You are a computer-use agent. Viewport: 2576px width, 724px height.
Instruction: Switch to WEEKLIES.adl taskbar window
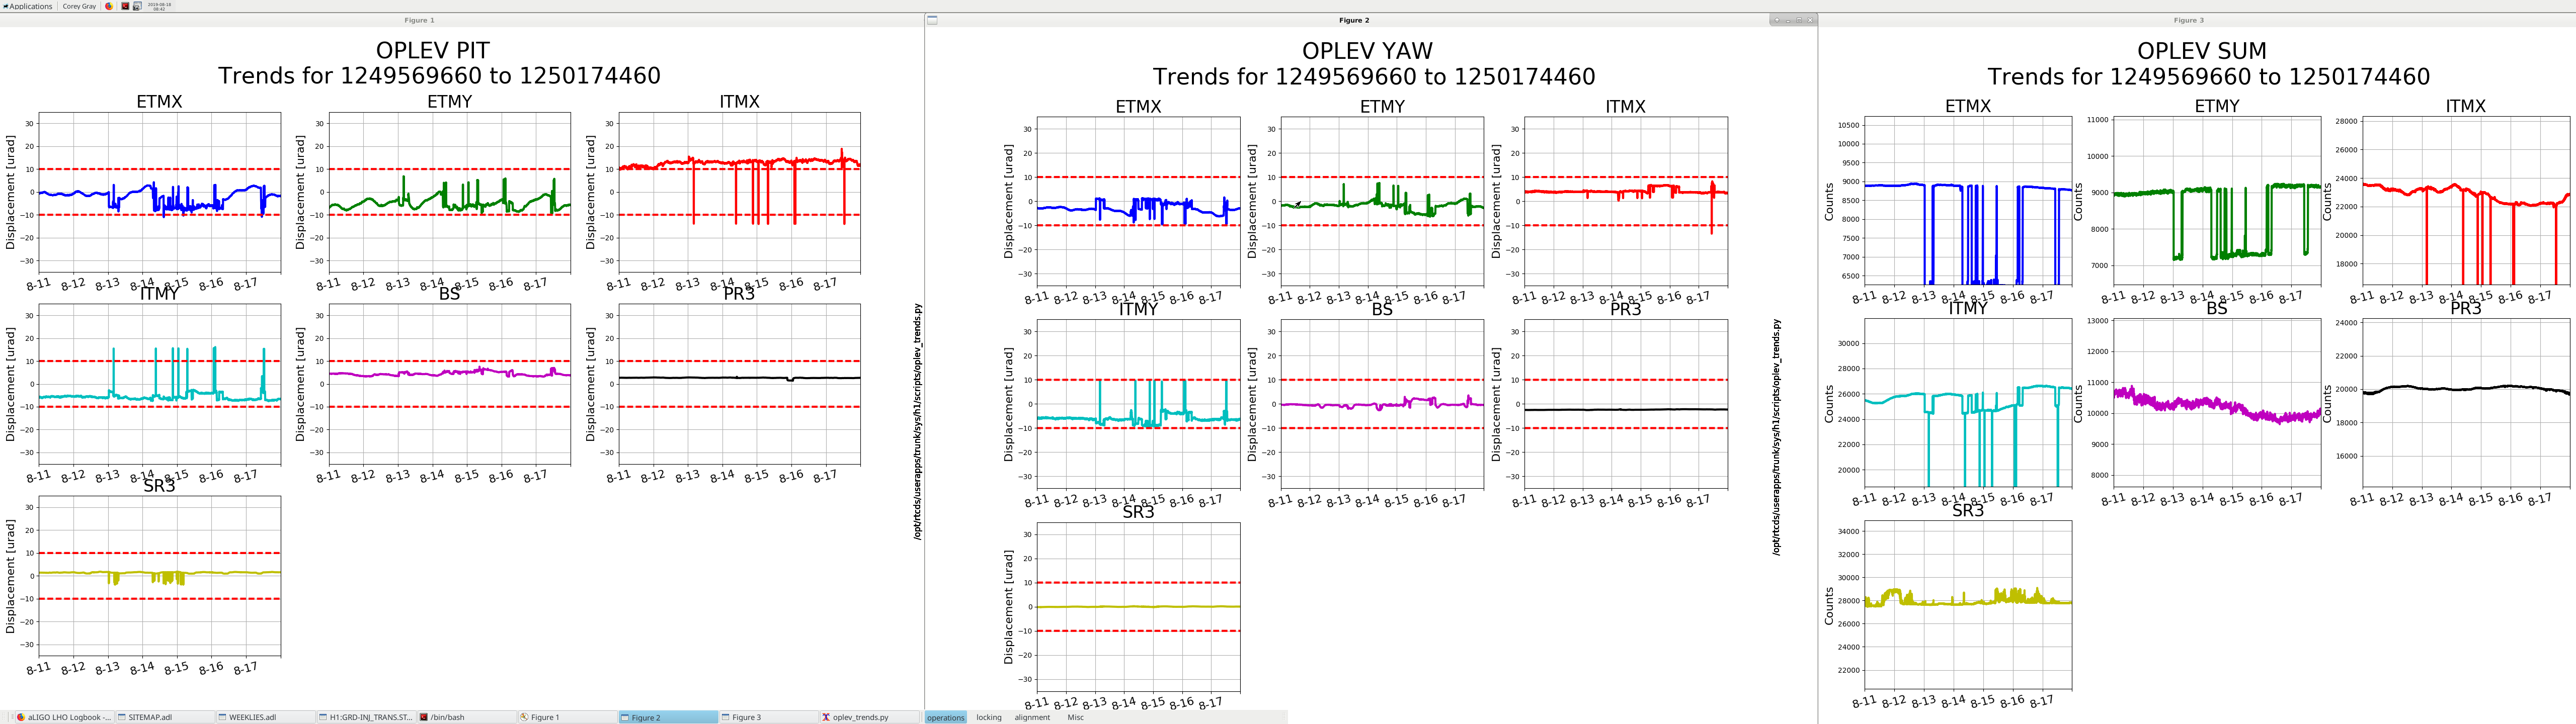267,717
